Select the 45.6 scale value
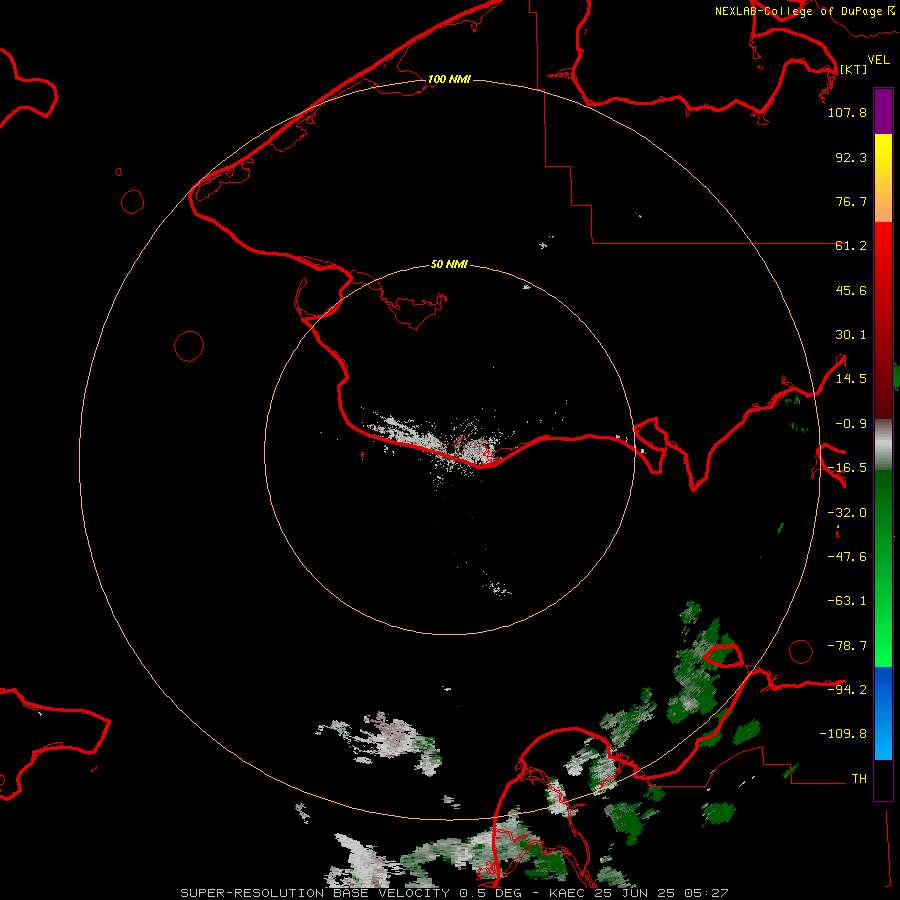The width and height of the screenshot is (900, 900). 851,290
